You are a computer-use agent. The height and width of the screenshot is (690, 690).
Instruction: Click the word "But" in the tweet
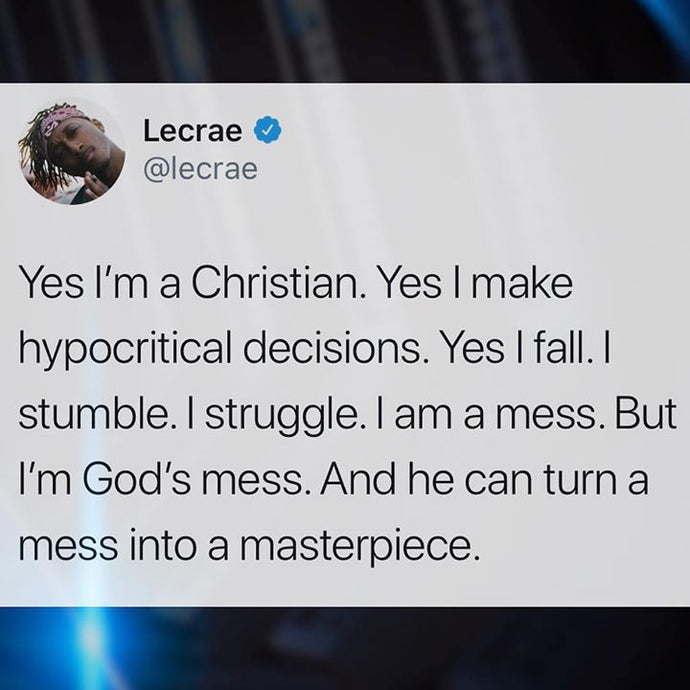click(646, 414)
